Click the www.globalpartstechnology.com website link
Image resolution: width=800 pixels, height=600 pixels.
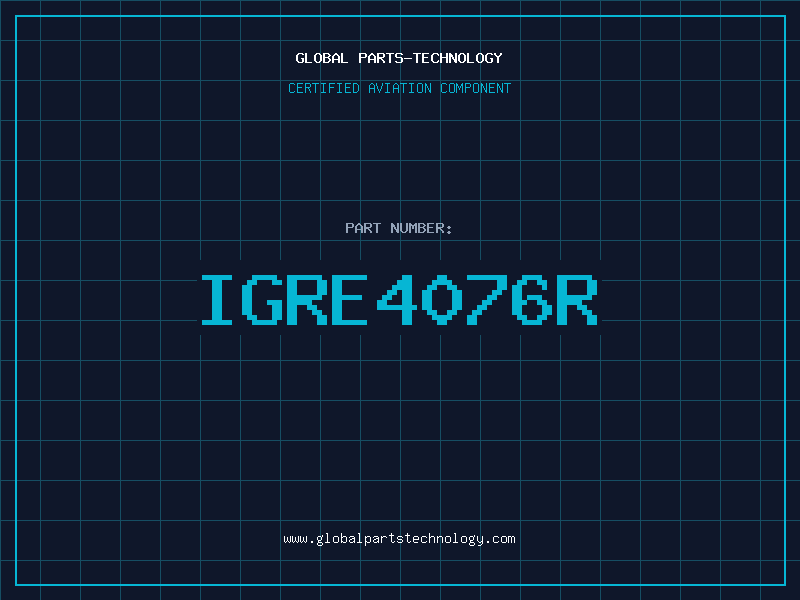[x=399, y=539]
